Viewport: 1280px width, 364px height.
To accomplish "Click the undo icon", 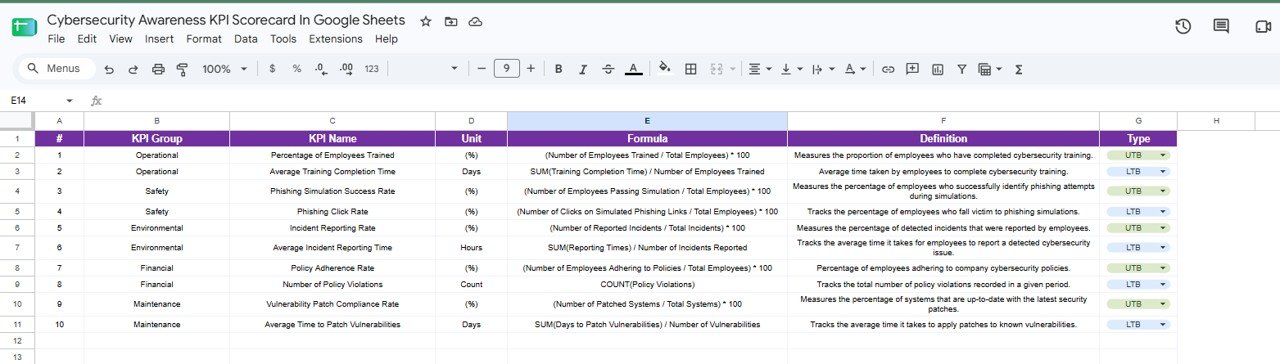I will (108, 69).
